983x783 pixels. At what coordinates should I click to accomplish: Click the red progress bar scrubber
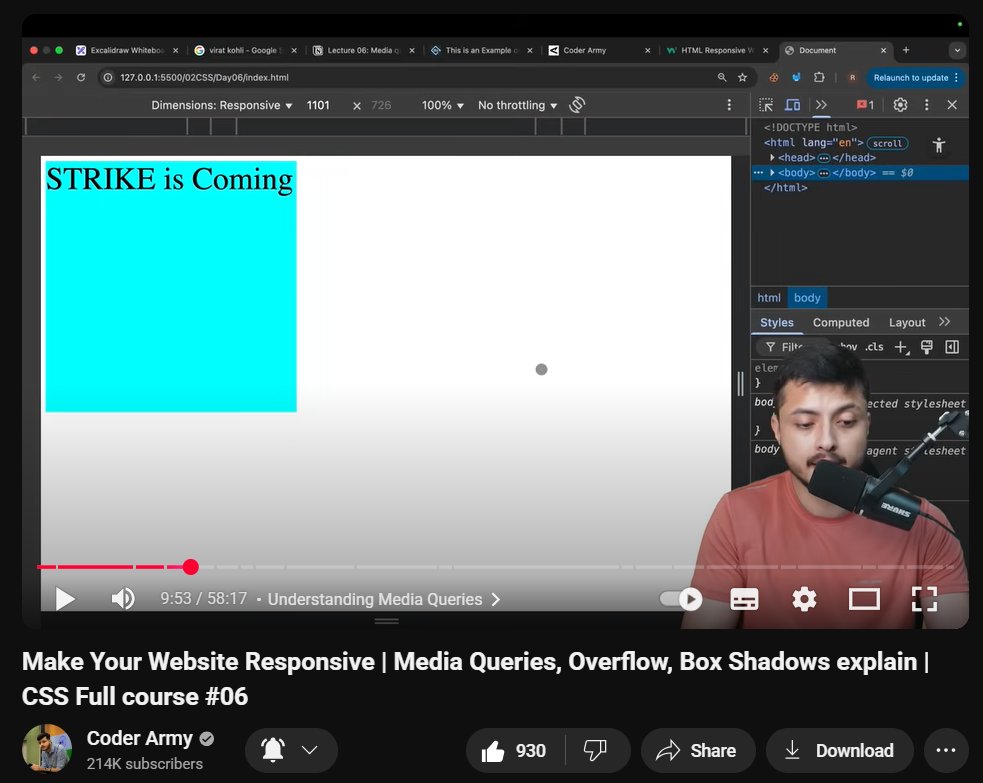click(191, 567)
